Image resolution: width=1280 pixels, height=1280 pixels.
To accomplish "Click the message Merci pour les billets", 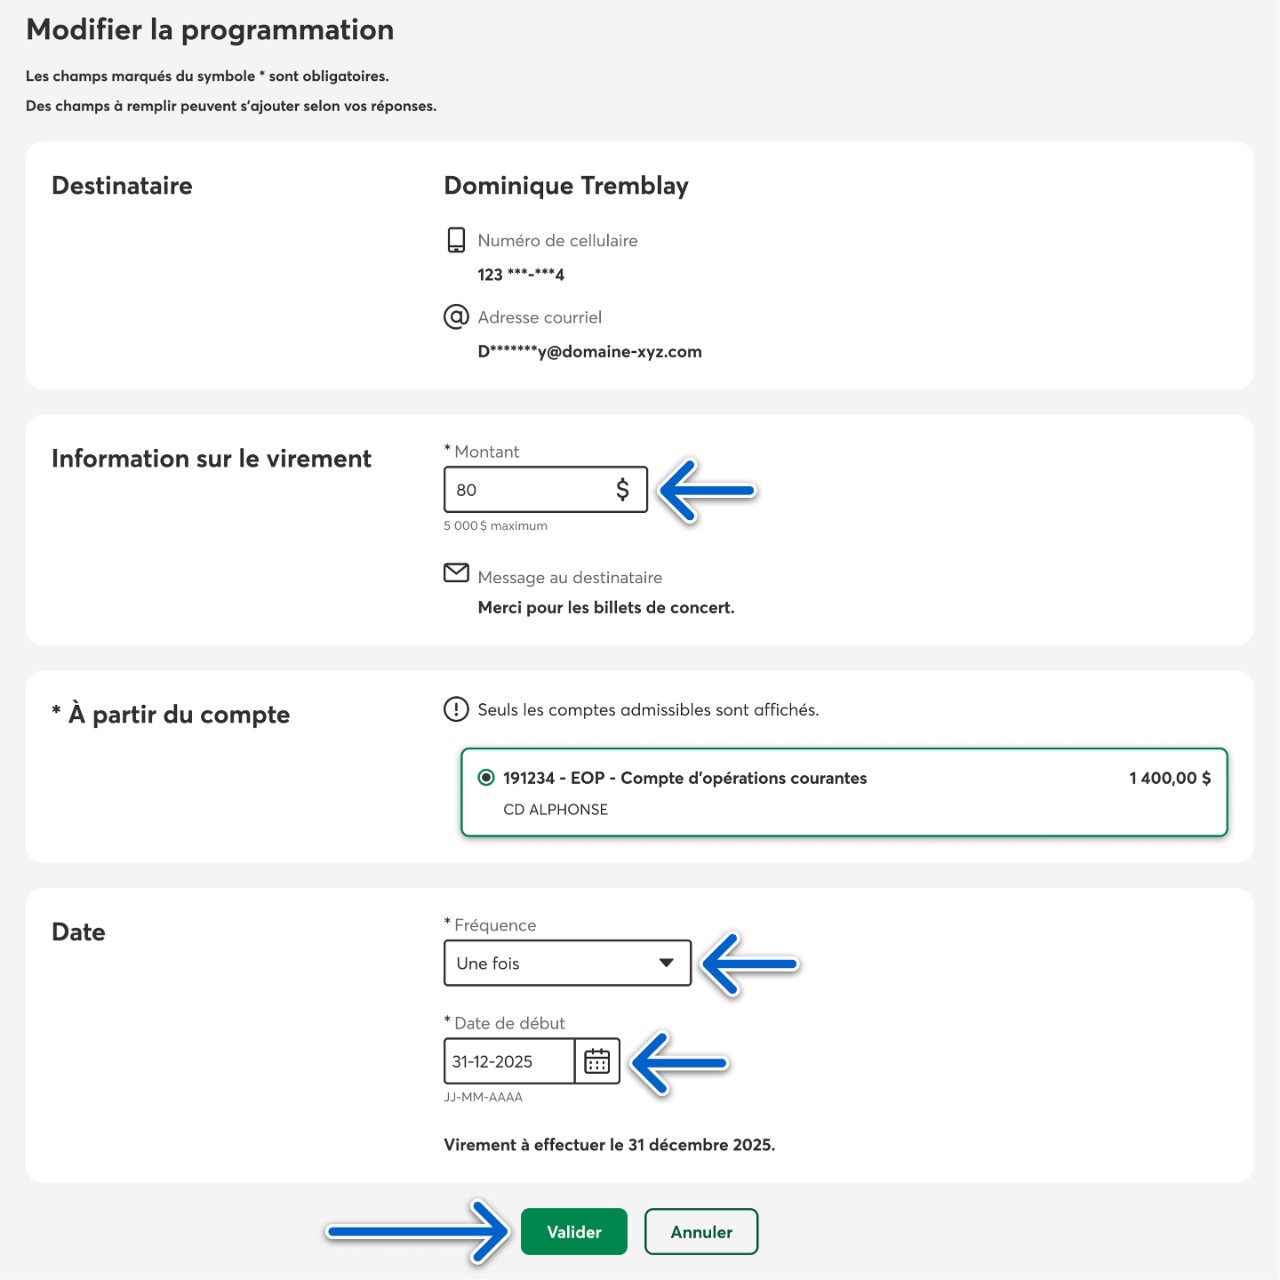I will [x=606, y=608].
